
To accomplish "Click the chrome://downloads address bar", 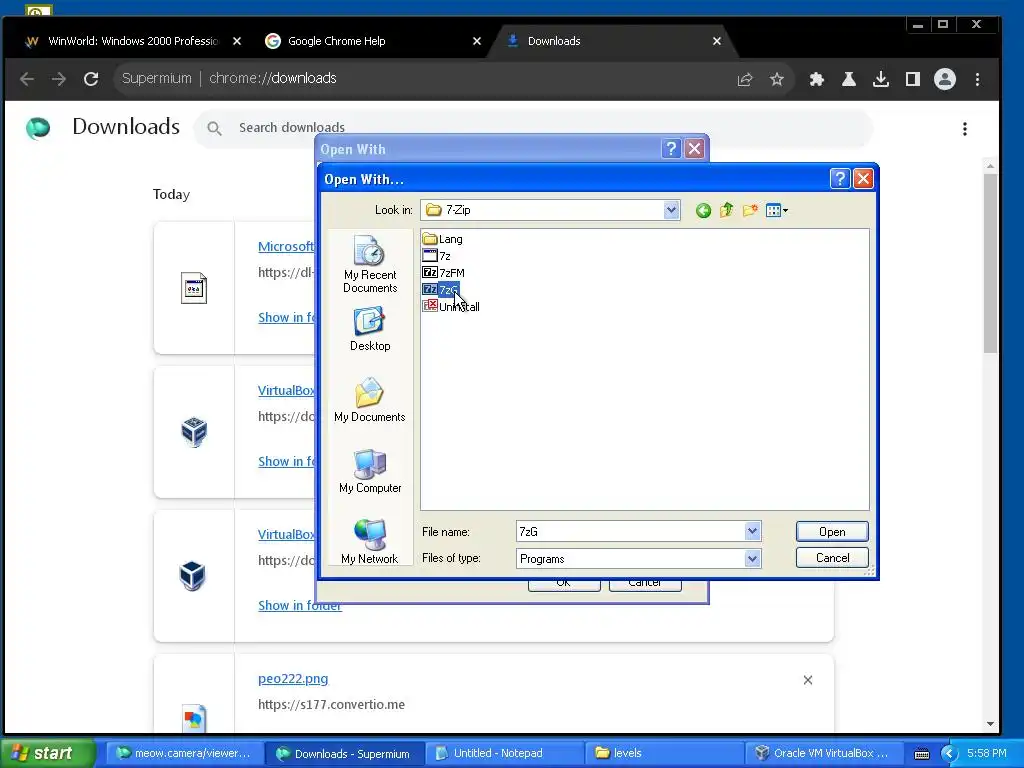I will tap(424, 78).
